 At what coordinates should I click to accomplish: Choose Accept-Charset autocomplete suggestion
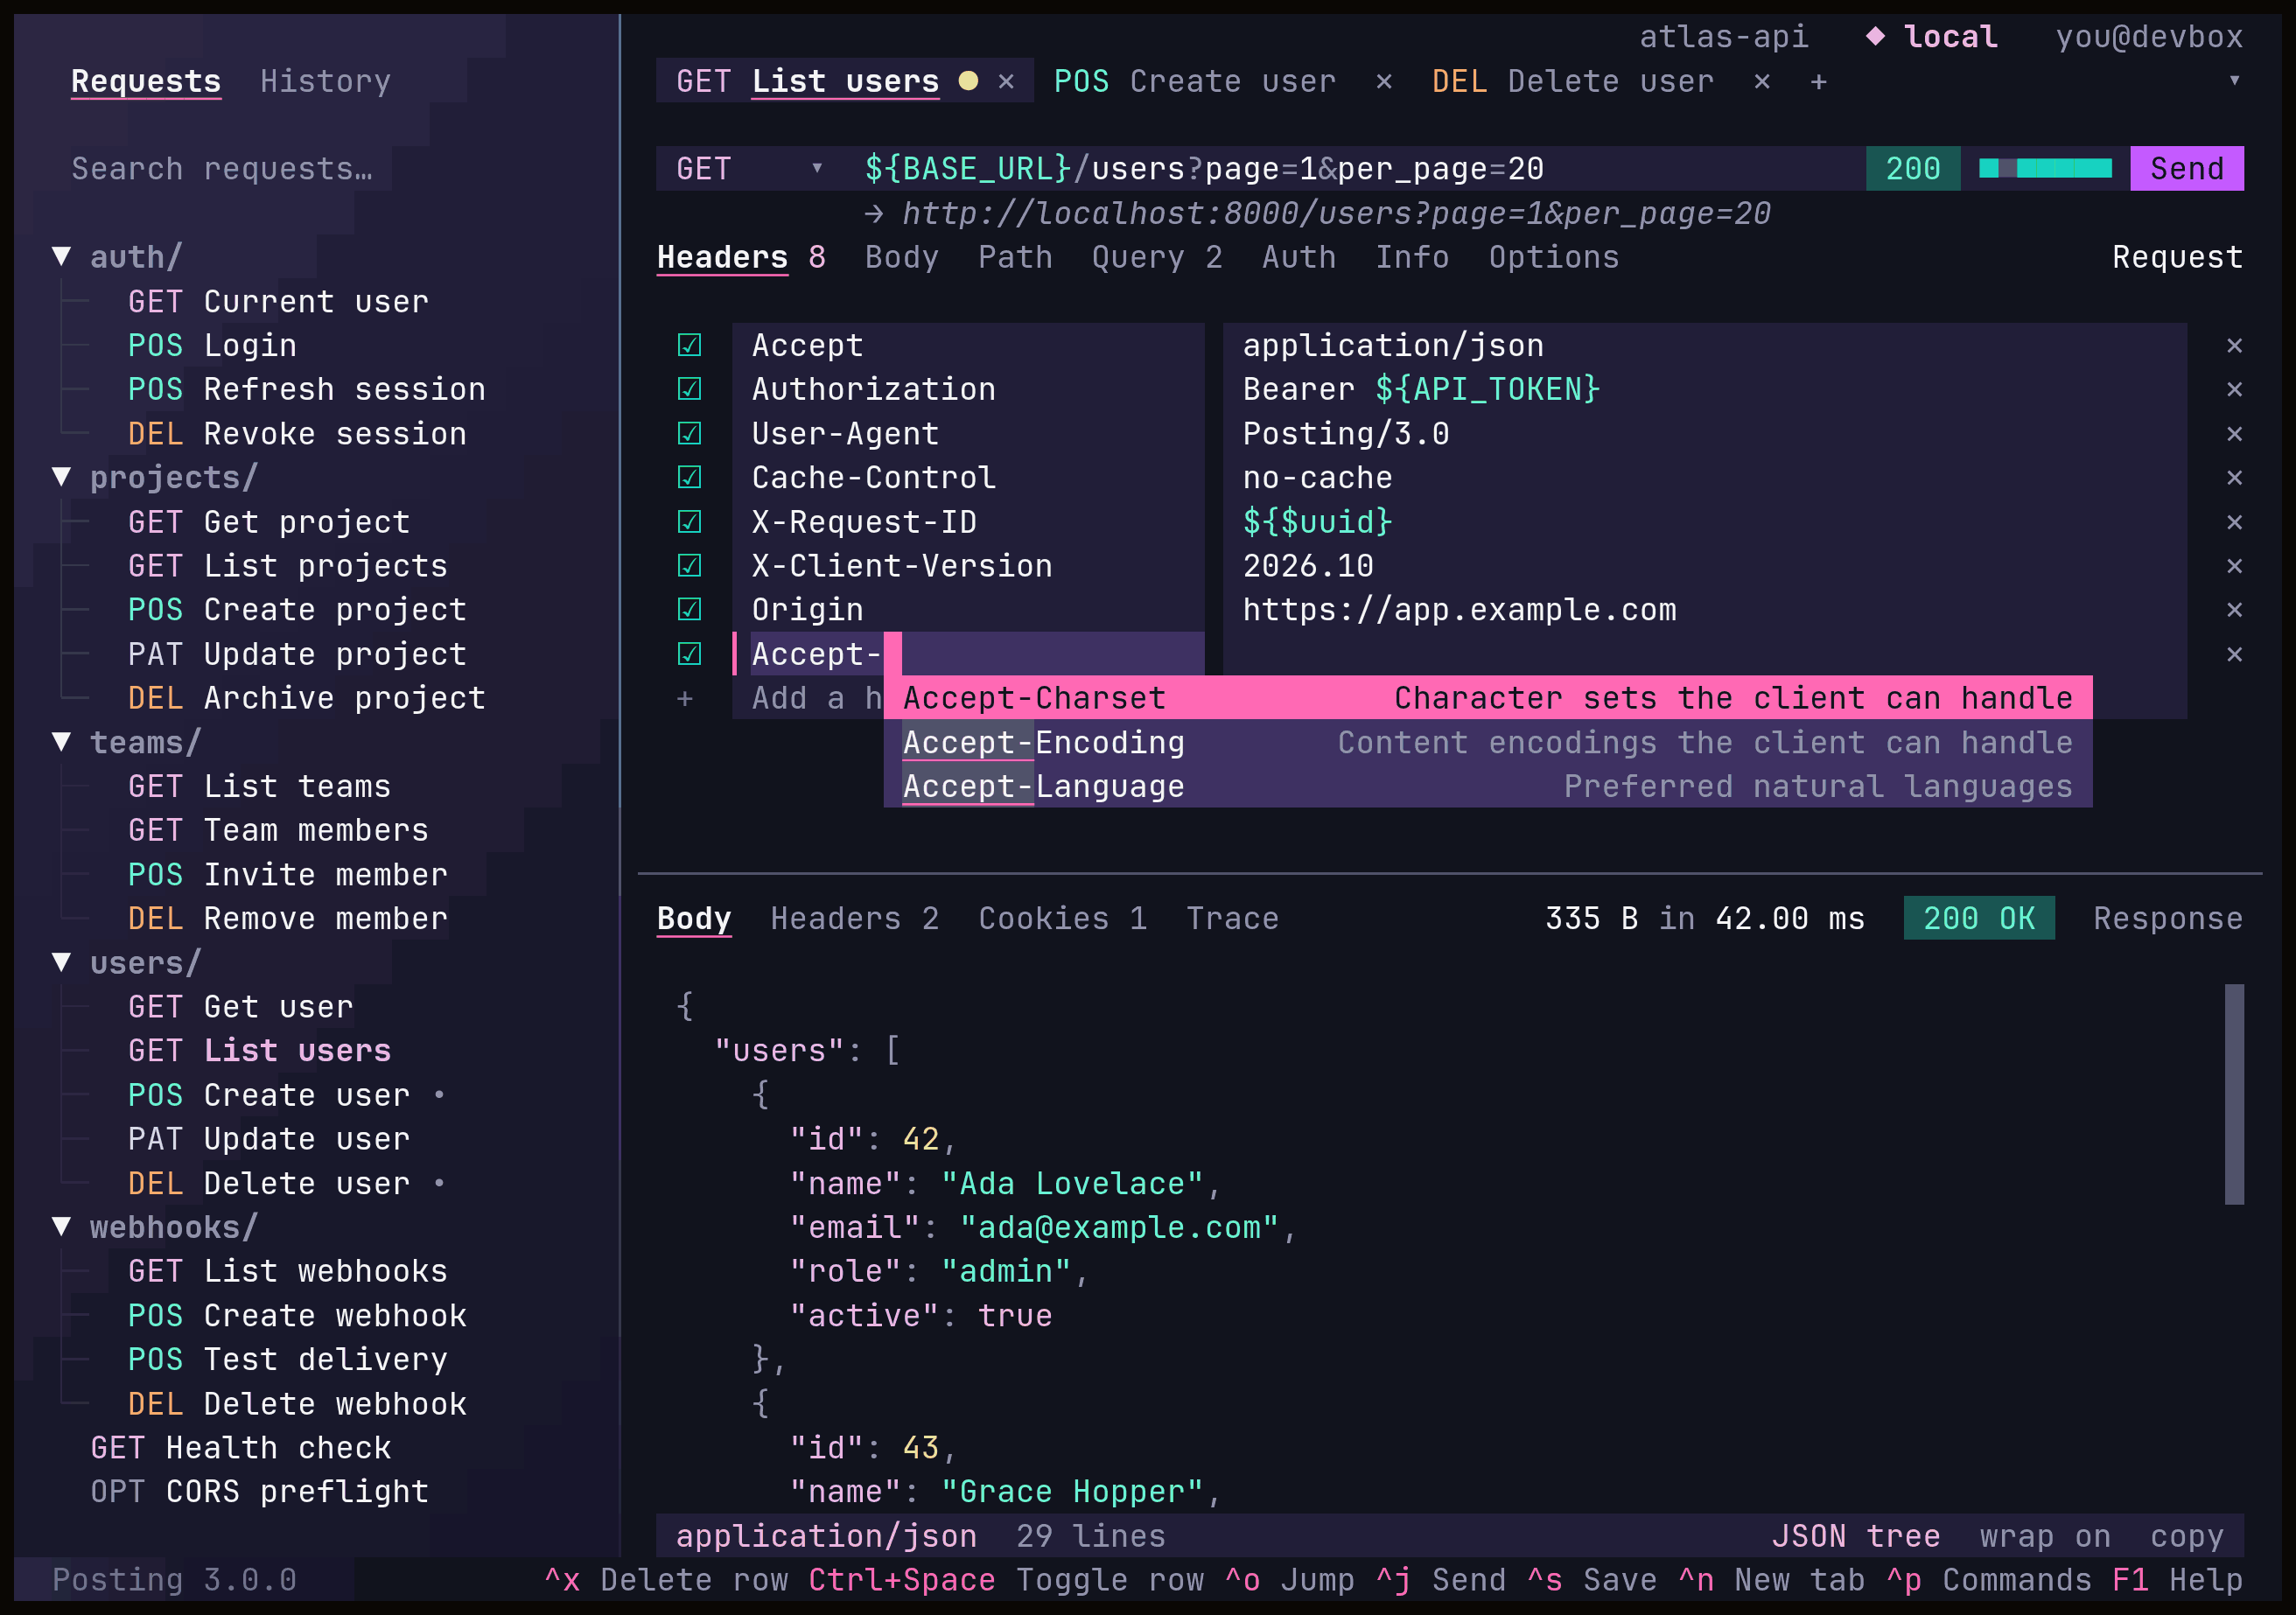point(1488,698)
